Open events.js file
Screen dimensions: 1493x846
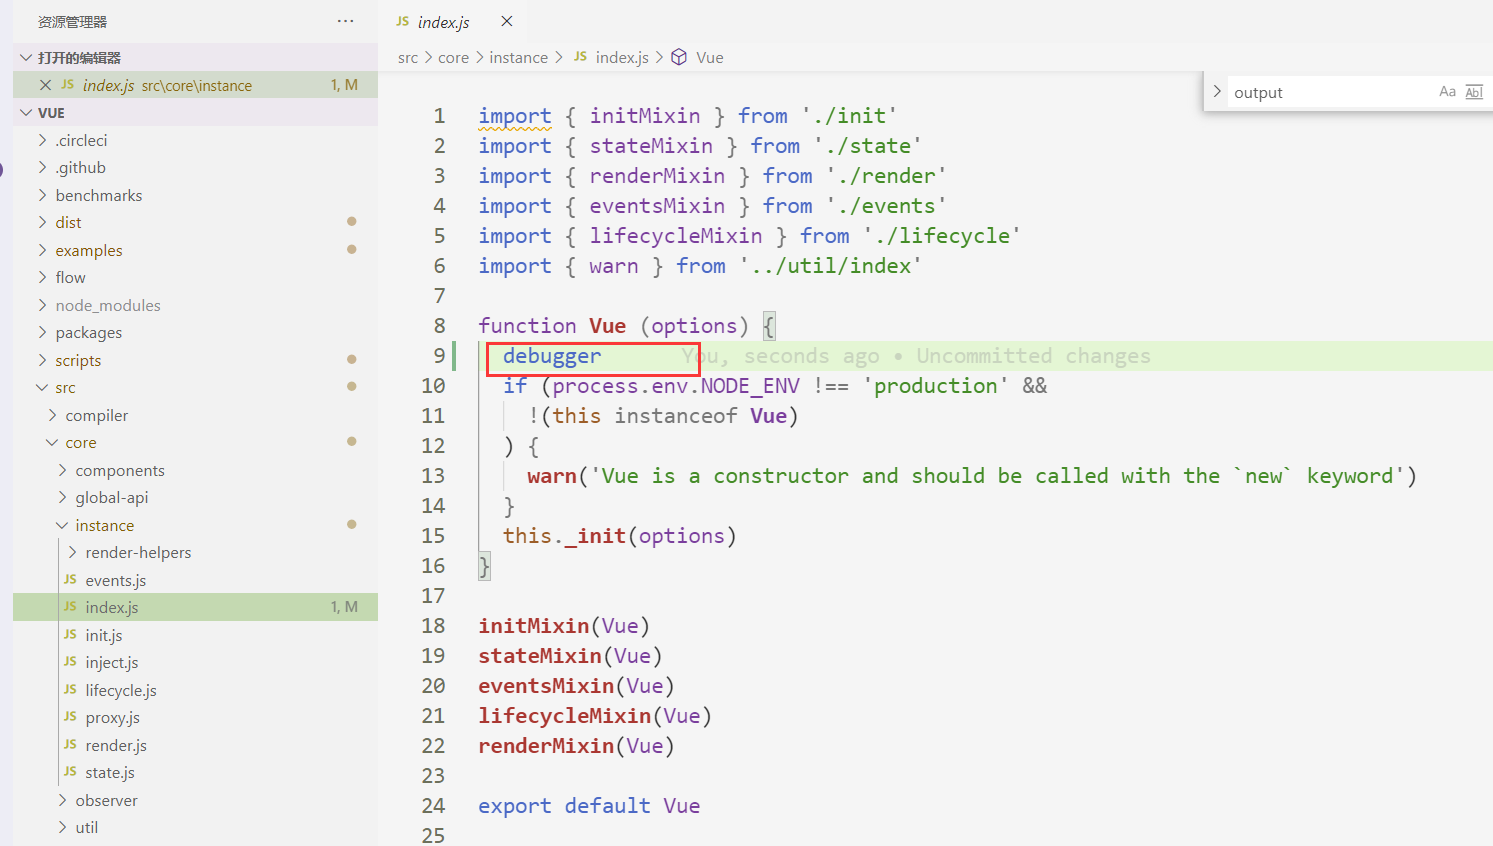click(195, 580)
